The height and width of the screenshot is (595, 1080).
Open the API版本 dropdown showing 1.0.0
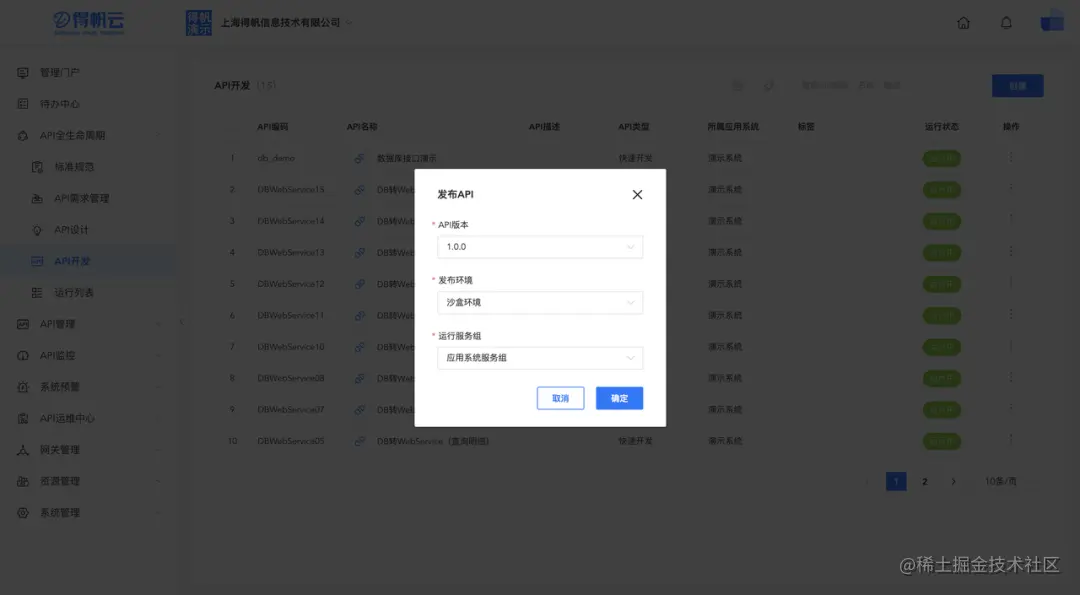(540, 247)
